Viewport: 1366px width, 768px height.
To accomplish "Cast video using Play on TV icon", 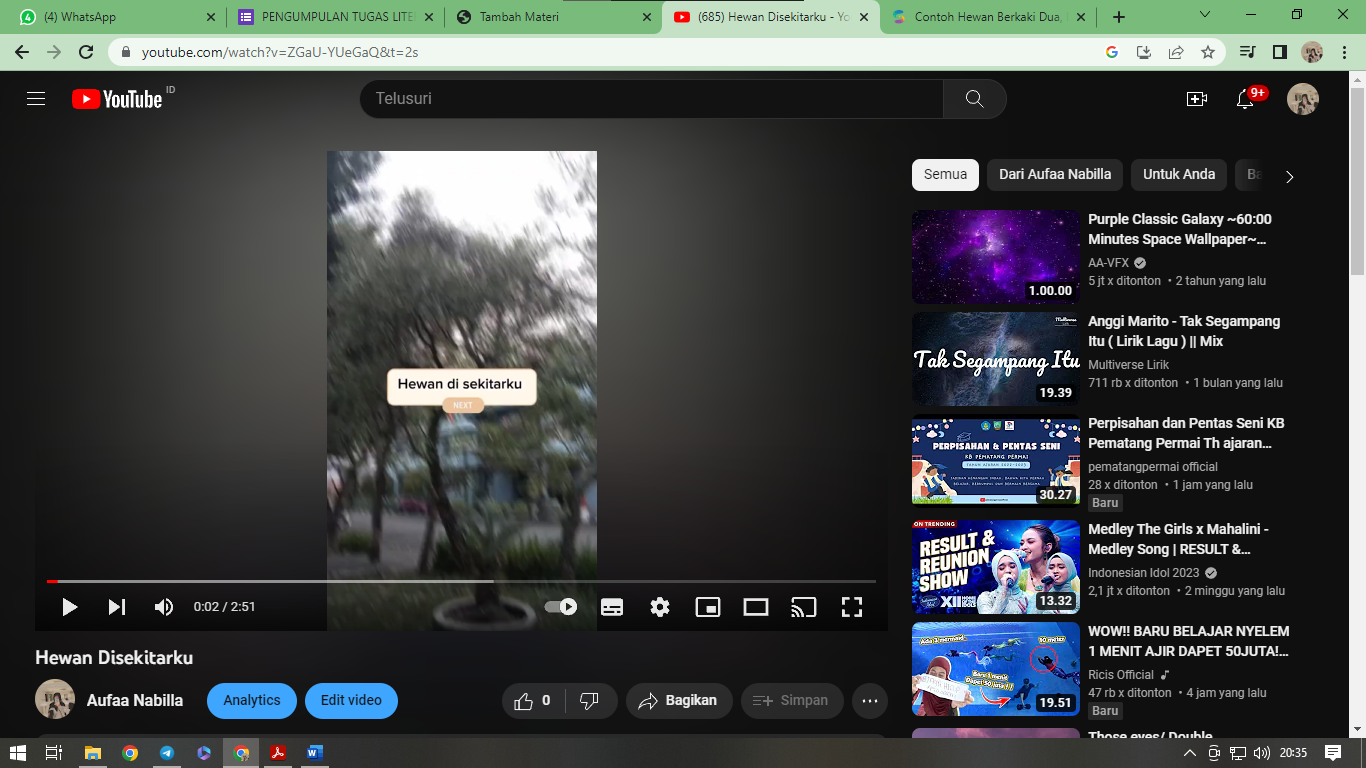I will click(803, 607).
